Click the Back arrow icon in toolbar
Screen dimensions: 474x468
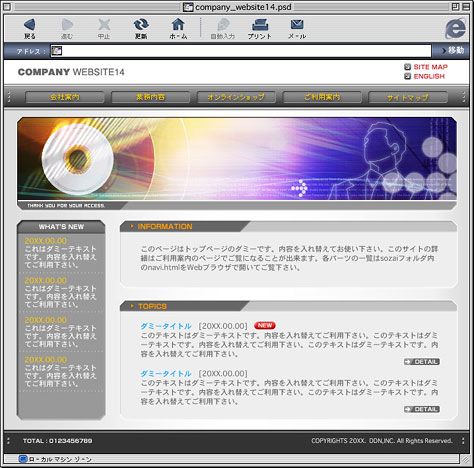(x=30, y=25)
